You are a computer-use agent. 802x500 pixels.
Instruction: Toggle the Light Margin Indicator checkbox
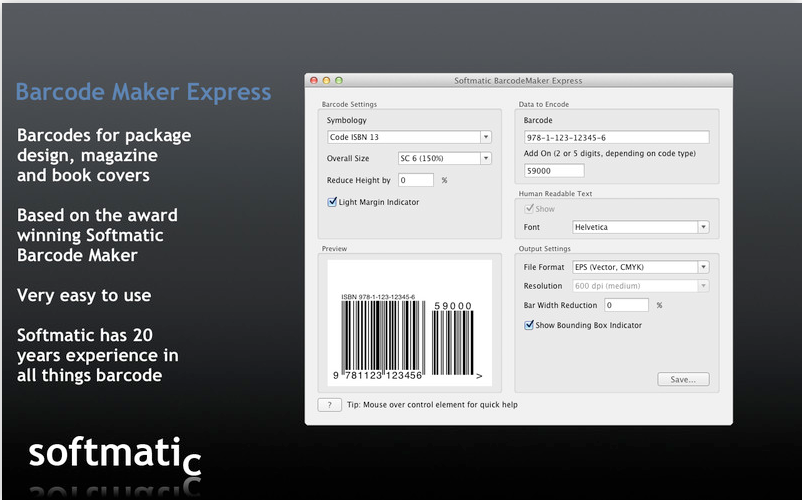[332, 202]
